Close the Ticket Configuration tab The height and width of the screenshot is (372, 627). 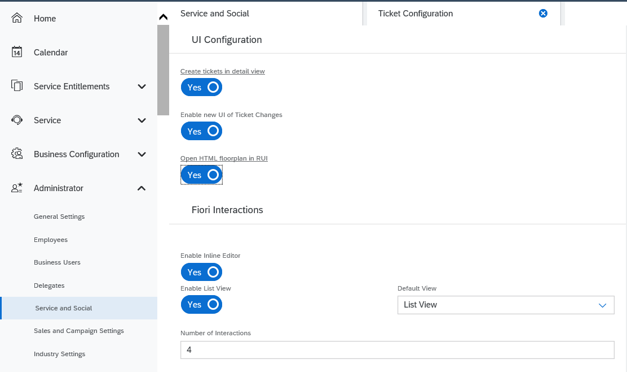543,14
